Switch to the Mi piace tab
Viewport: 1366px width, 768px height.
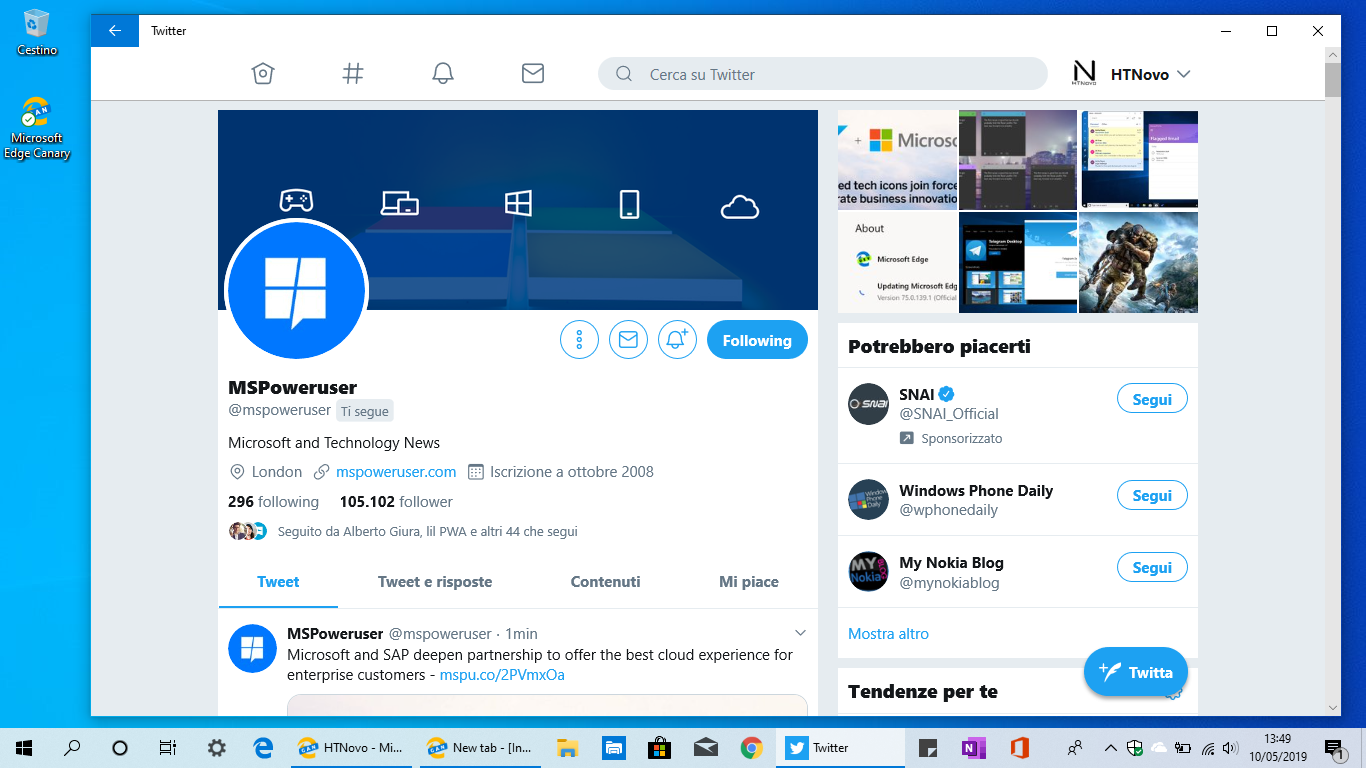(748, 582)
